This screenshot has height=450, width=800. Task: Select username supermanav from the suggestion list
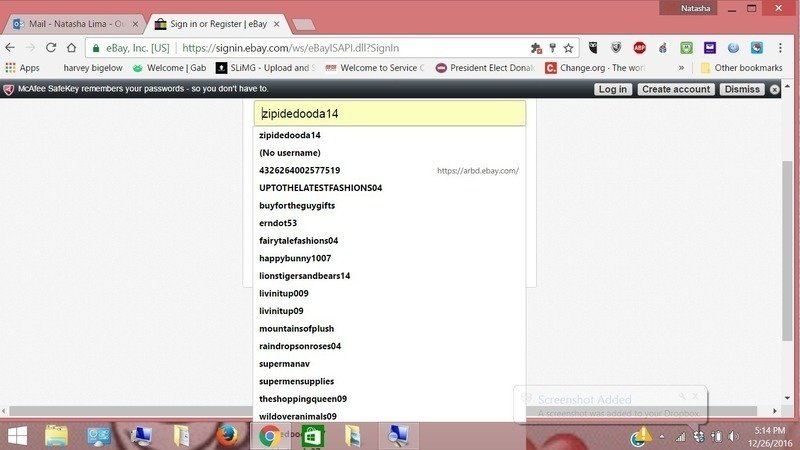286,364
